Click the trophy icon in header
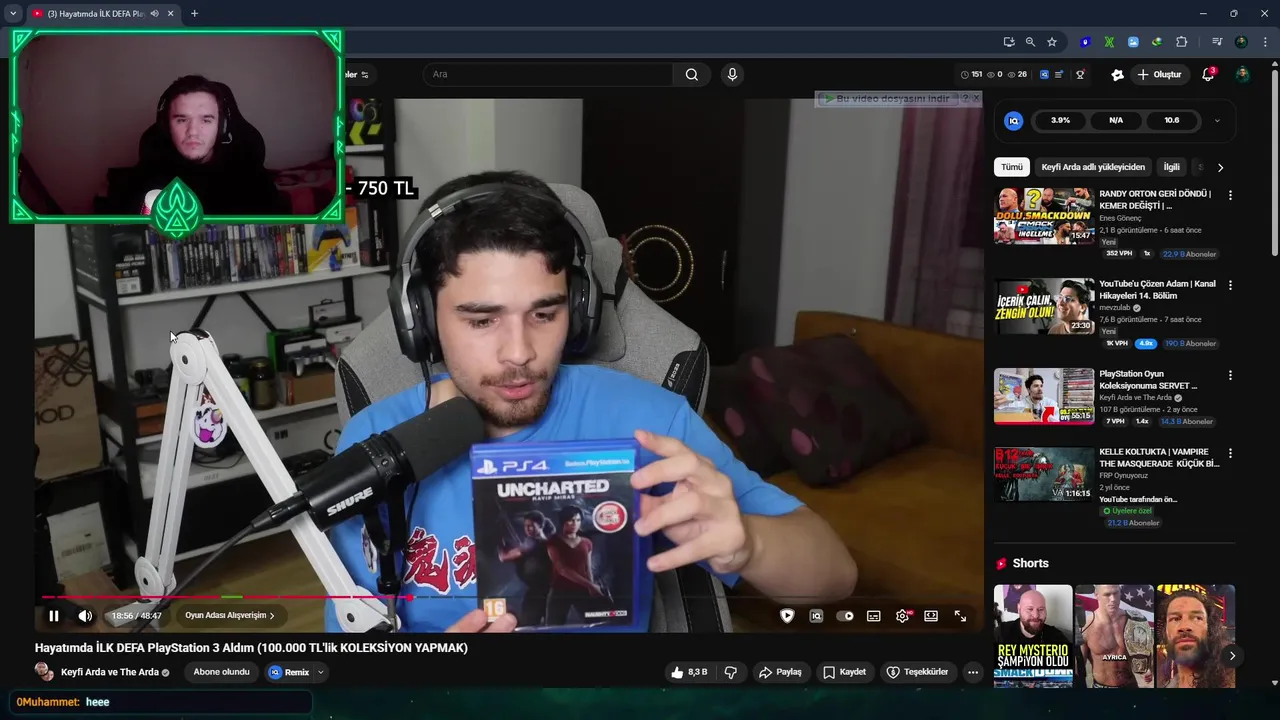Screen dimensions: 1280x720 (x=1080, y=74)
